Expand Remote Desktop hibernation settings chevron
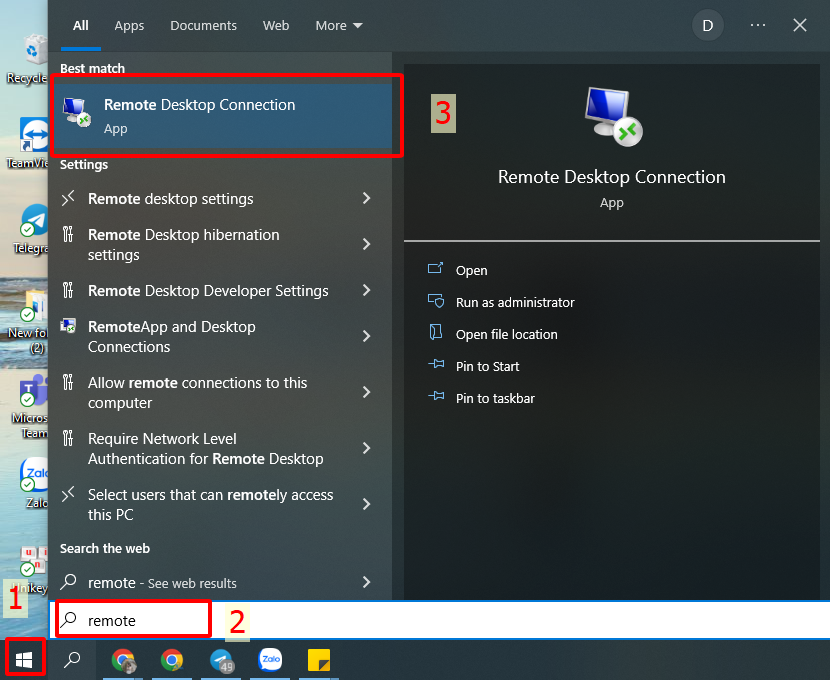This screenshot has height=680, width=830. (366, 244)
